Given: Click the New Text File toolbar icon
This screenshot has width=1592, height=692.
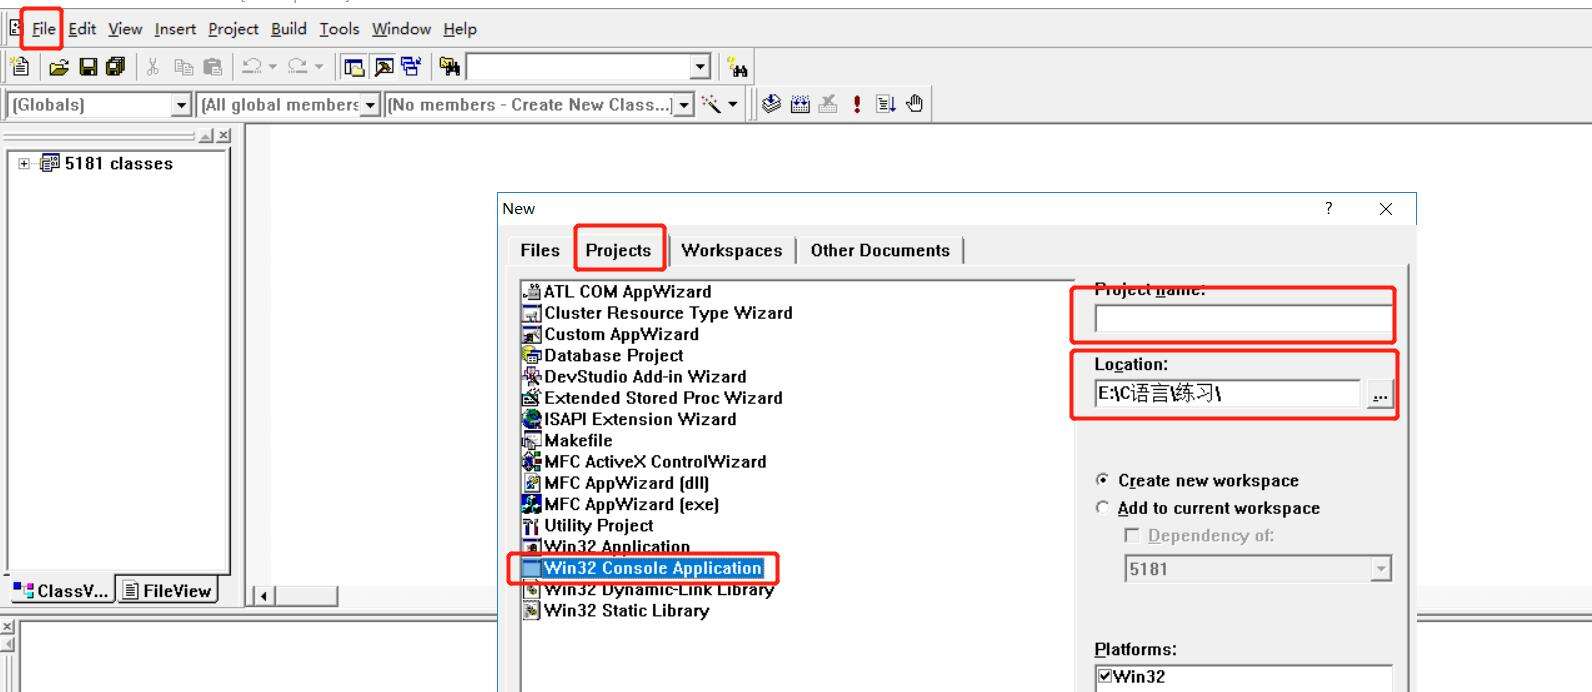Looking at the screenshot, I should pyautogui.click(x=20, y=67).
